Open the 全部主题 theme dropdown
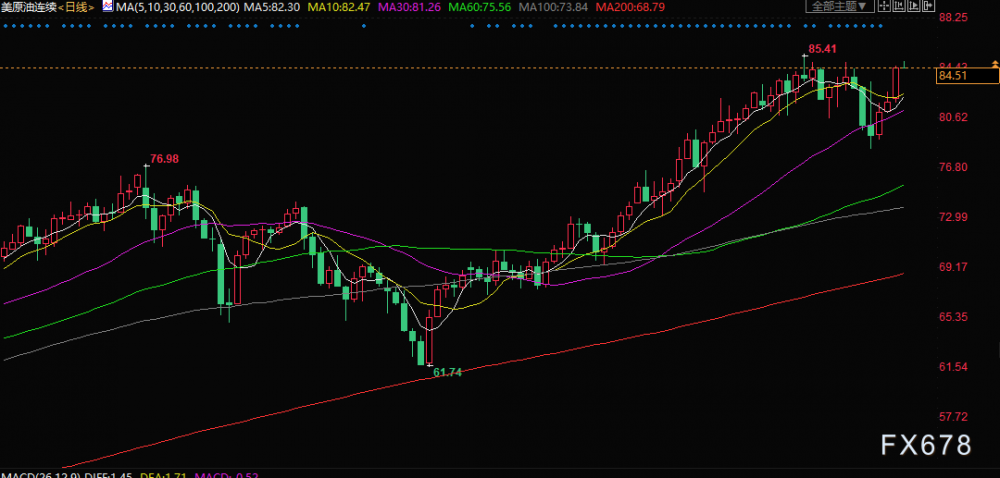The height and width of the screenshot is (478, 1000). 840,6
